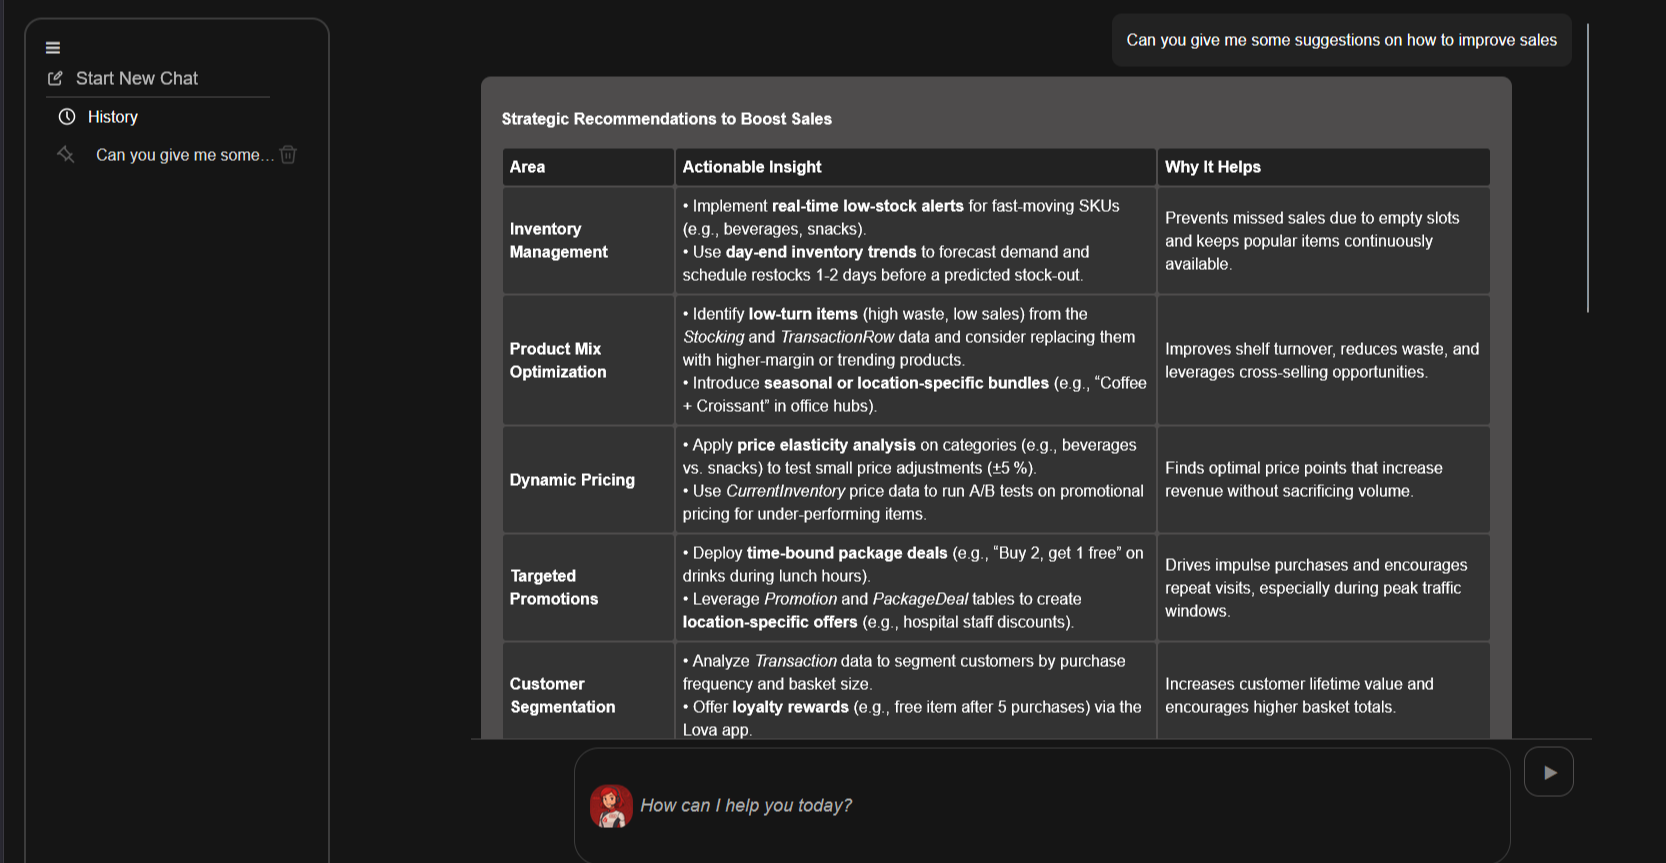The image size is (1666, 863).
Task: Click the 'Actionable Insight' column header
Action: coord(915,167)
